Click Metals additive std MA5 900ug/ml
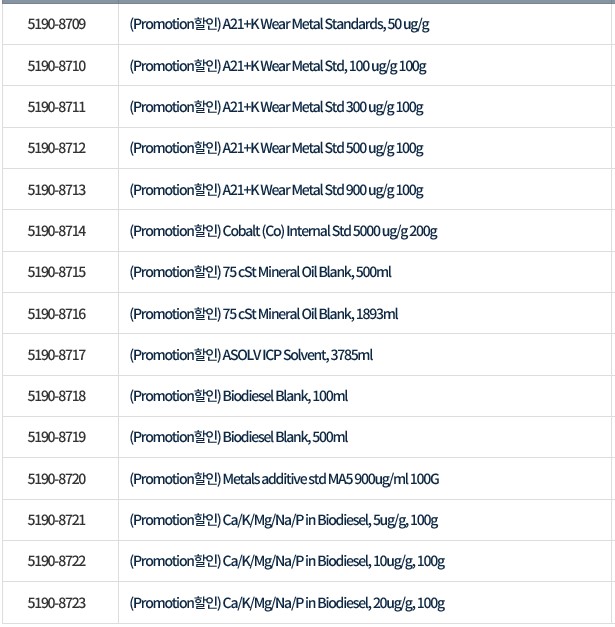 pyautogui.click(x=284, y=479)
